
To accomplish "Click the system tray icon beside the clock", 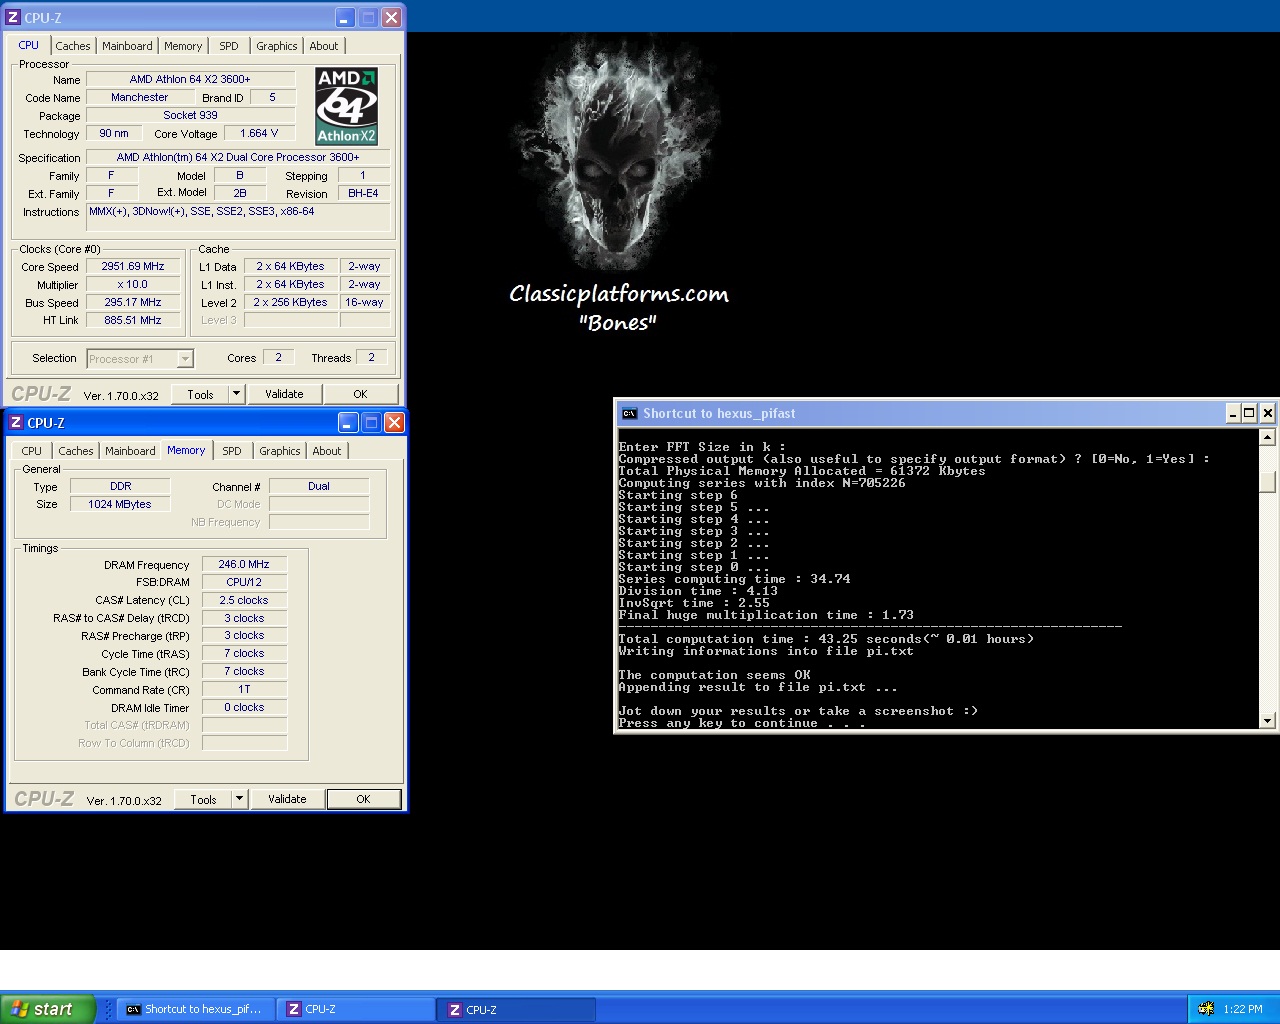I will click(x=1206, y=1009).
